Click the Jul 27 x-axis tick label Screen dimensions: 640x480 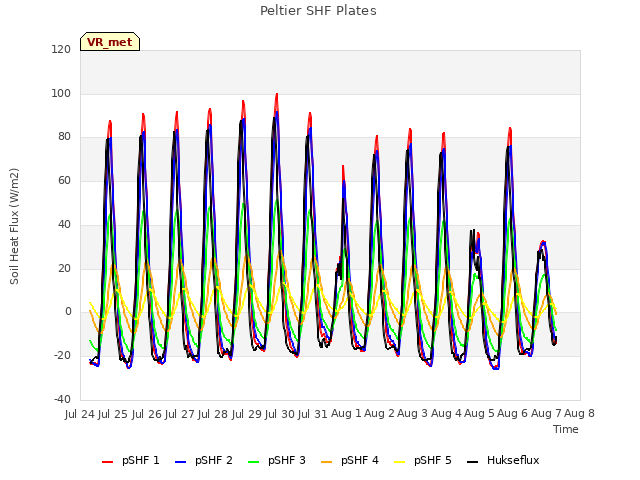click(180, 414)
